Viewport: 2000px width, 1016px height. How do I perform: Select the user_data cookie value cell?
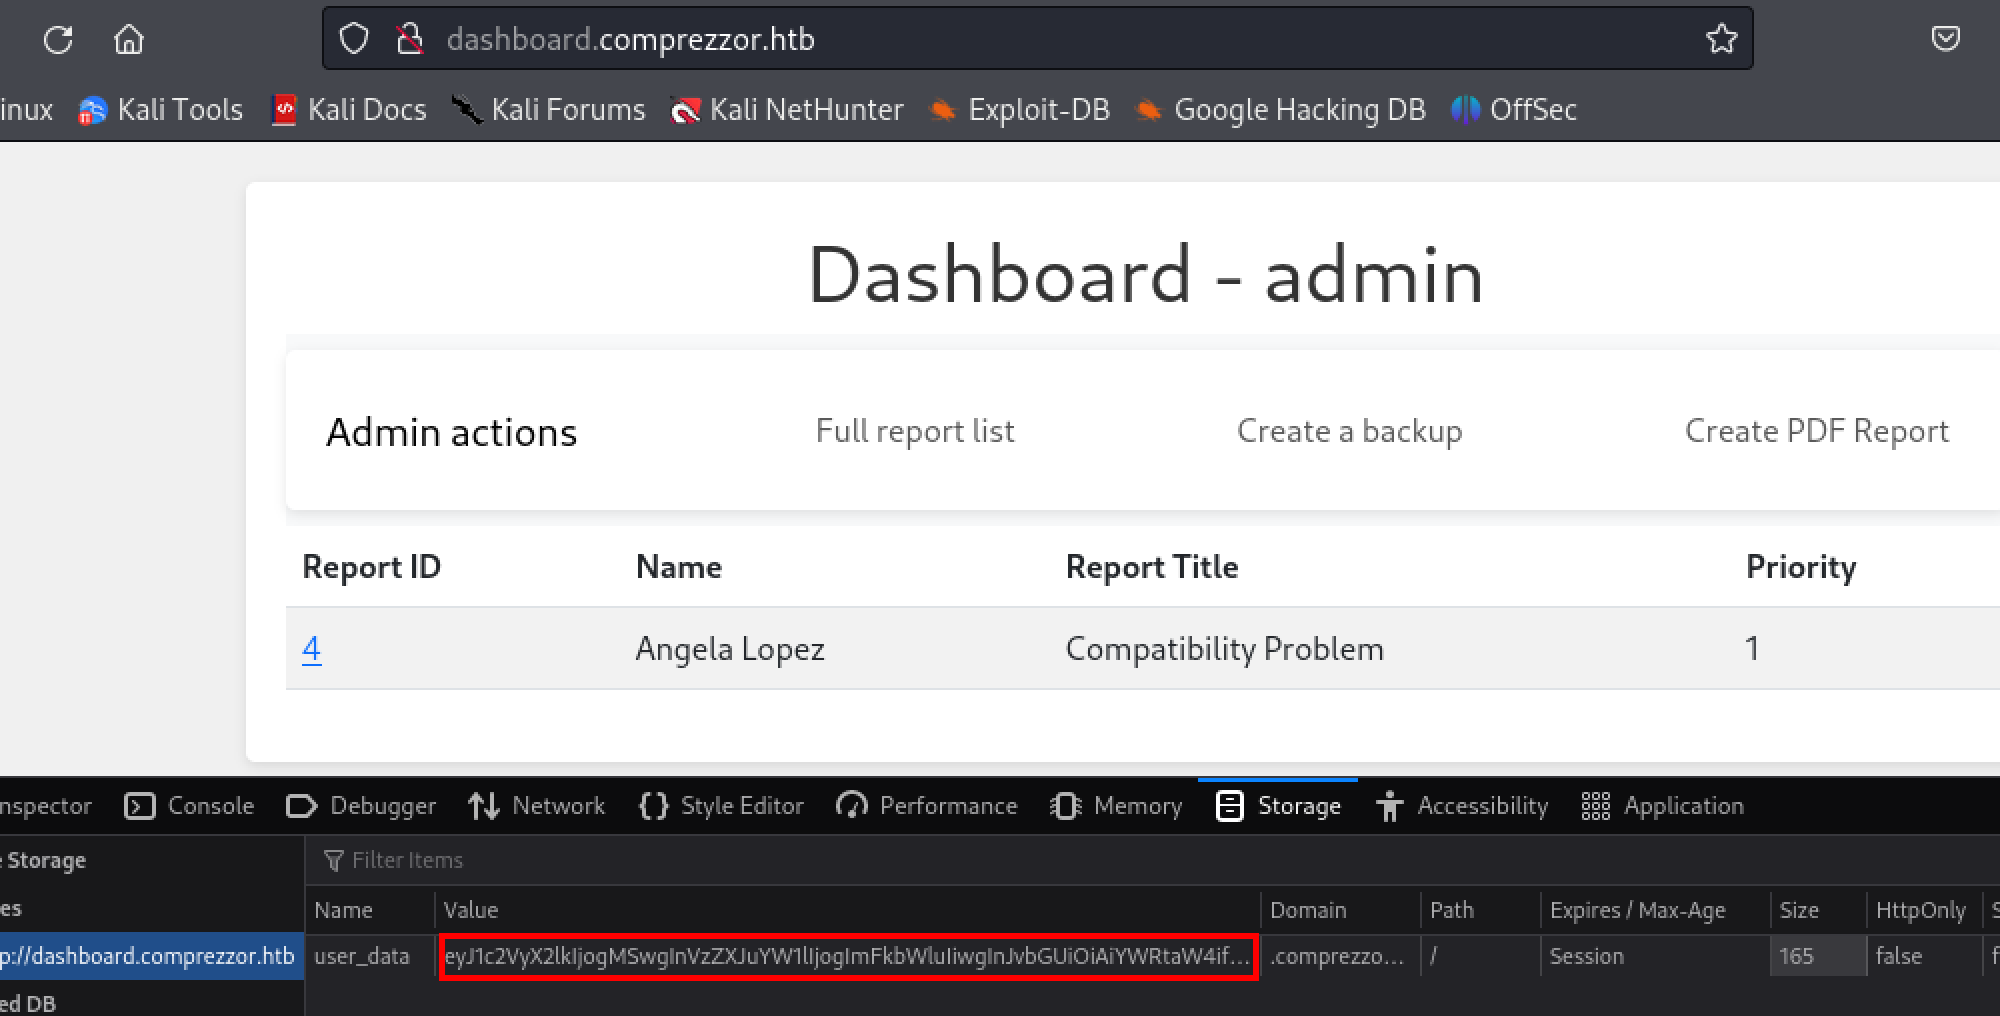847,957
